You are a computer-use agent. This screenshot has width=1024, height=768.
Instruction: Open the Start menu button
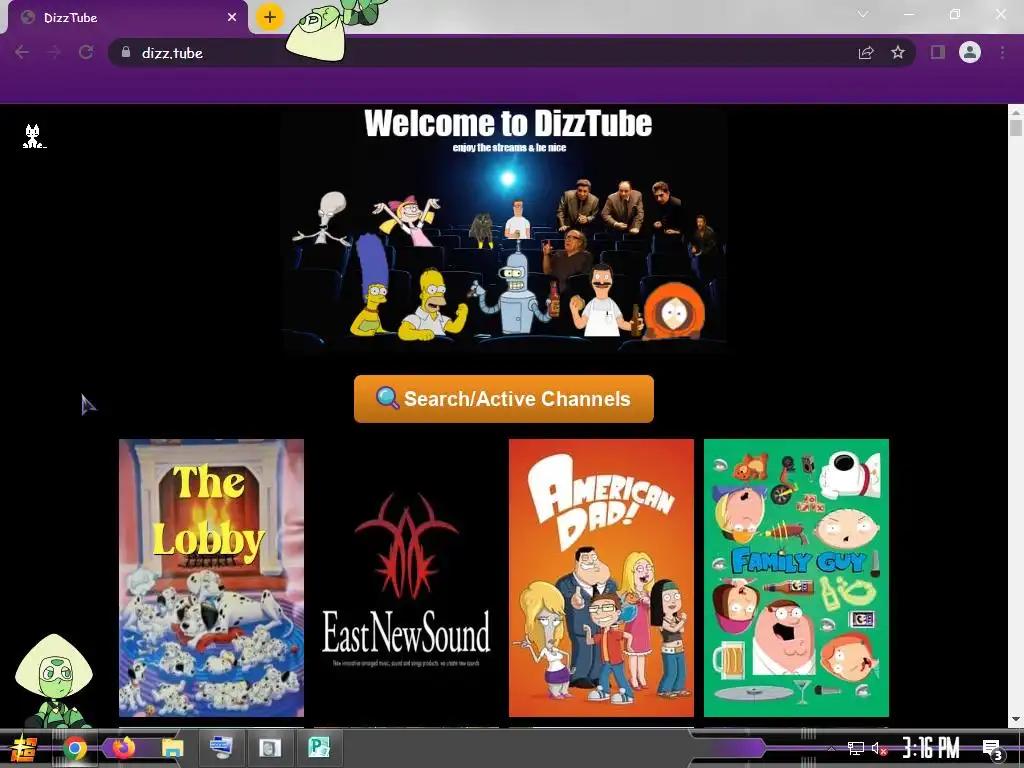point(24,748)
